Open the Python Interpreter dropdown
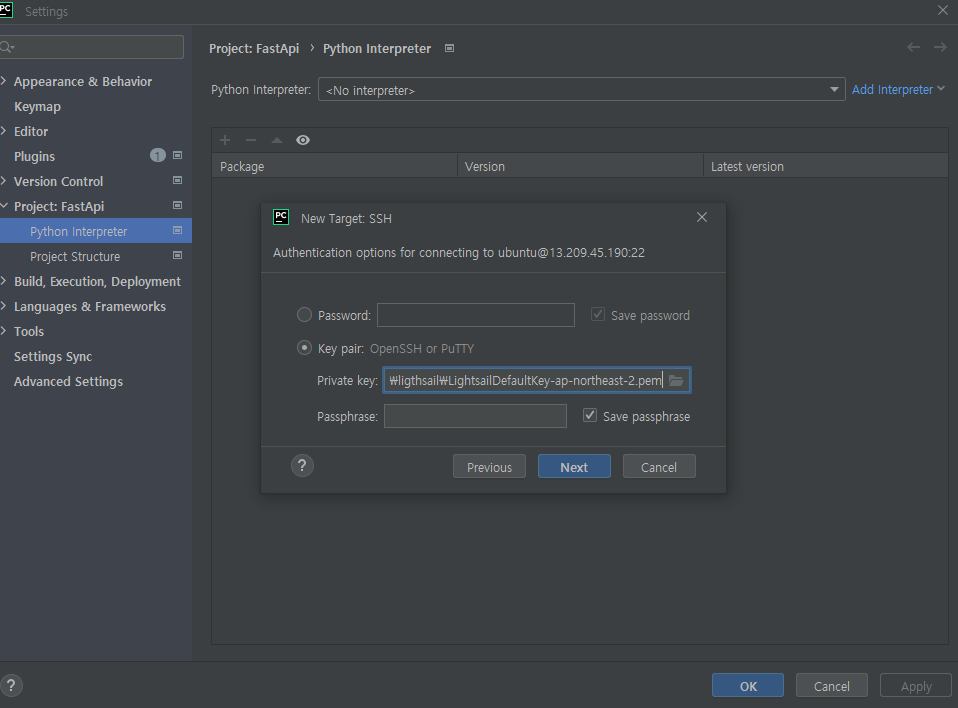 tap(581, 90)
